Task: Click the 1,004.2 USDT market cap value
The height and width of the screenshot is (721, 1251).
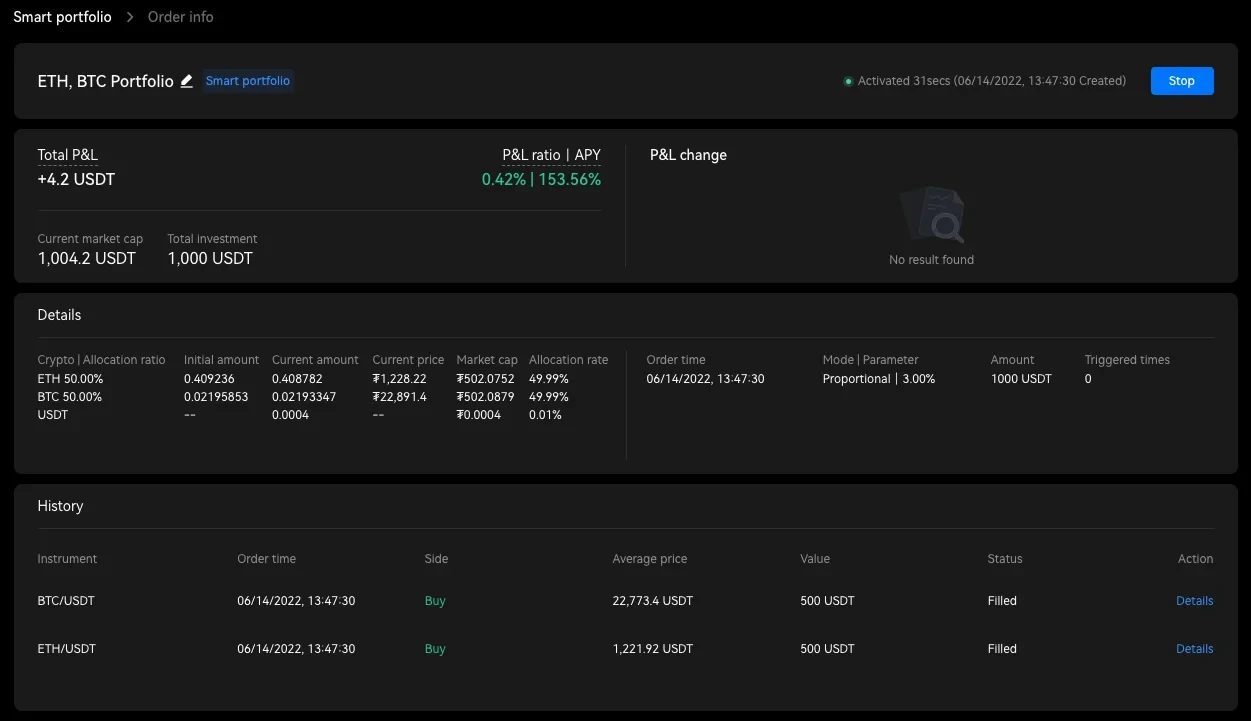Action: pos(86,258)
